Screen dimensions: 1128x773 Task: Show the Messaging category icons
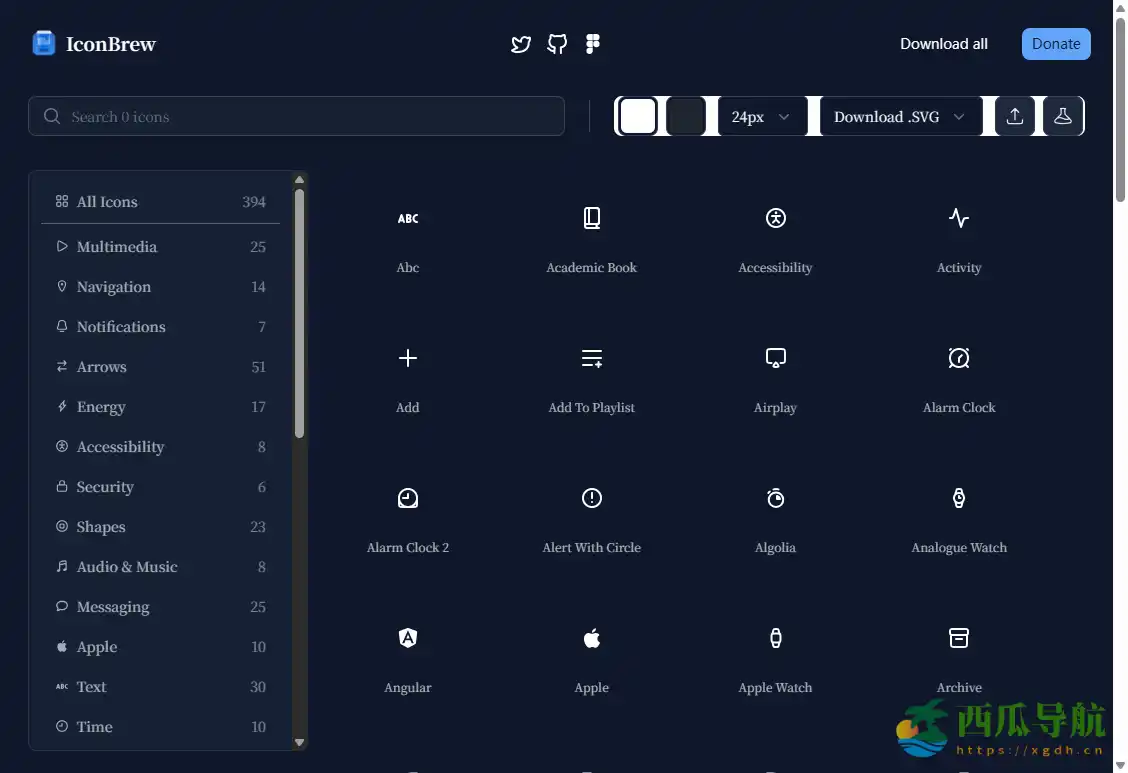113,607
